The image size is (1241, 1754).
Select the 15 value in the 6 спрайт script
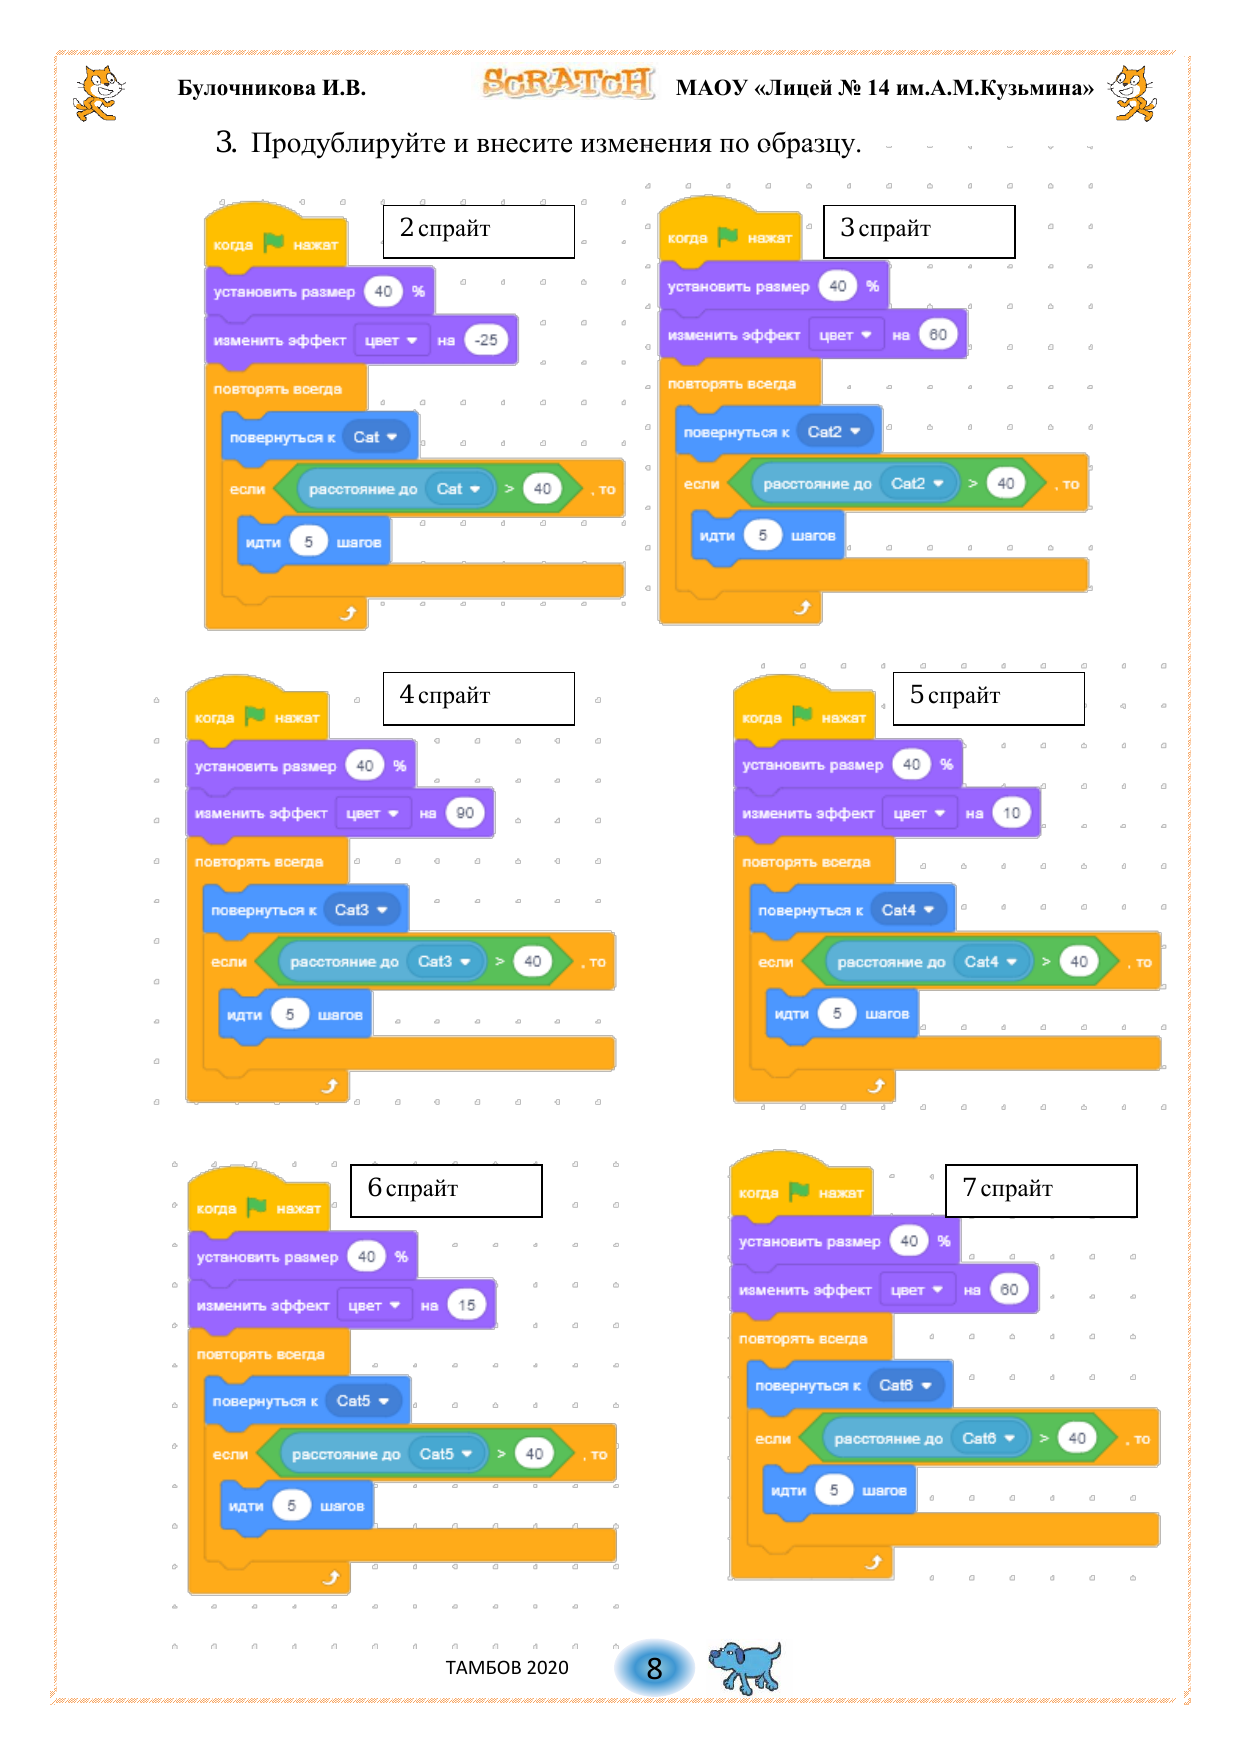(x=466, y=1305)
